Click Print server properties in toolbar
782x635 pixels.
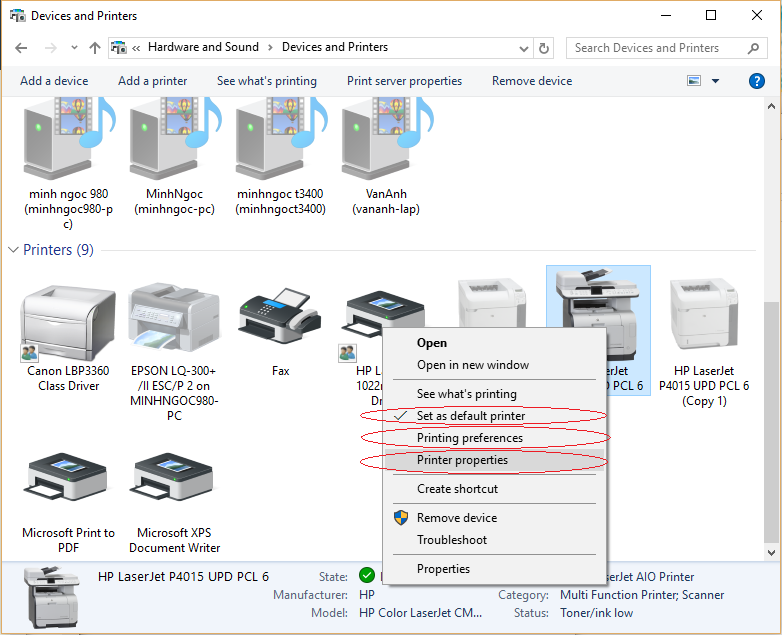[x=404, y=81]
